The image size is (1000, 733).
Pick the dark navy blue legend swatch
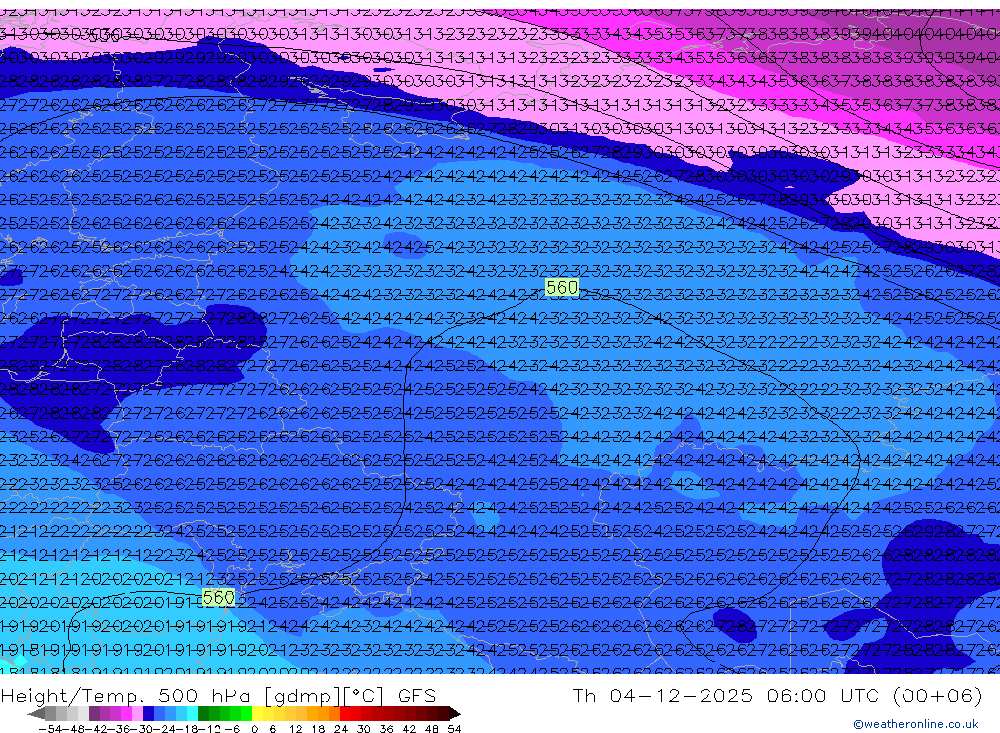coord(148,713)
